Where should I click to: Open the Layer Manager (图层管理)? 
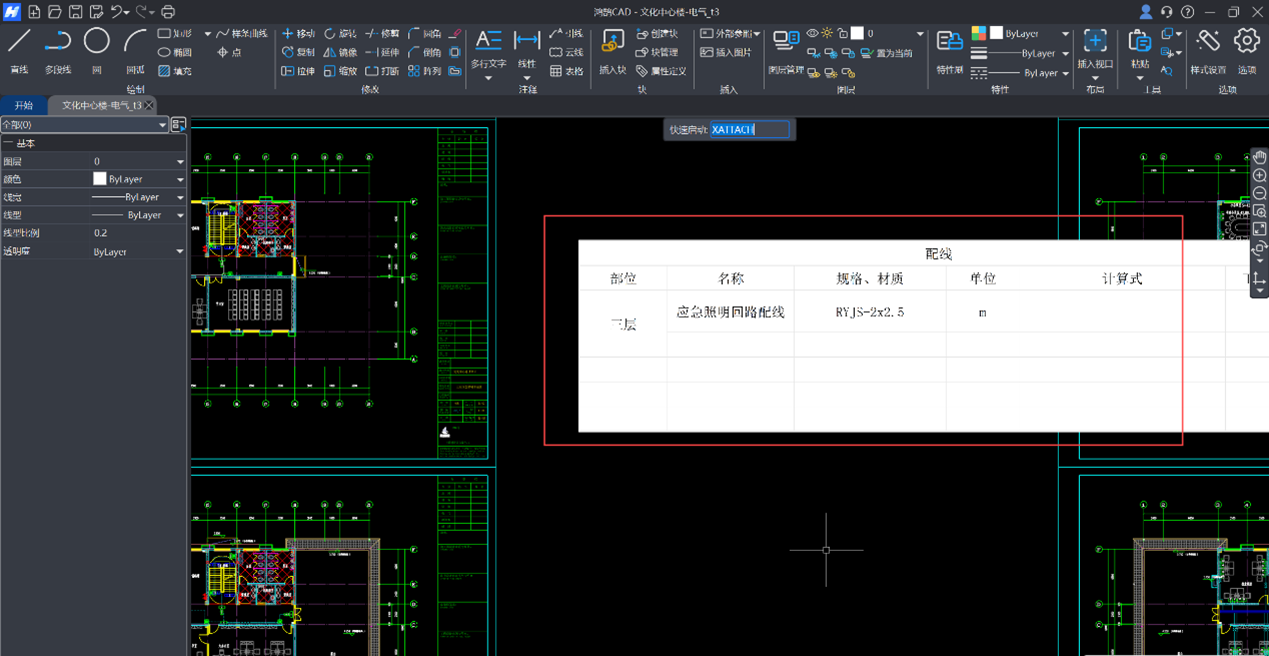click(786, 49)
